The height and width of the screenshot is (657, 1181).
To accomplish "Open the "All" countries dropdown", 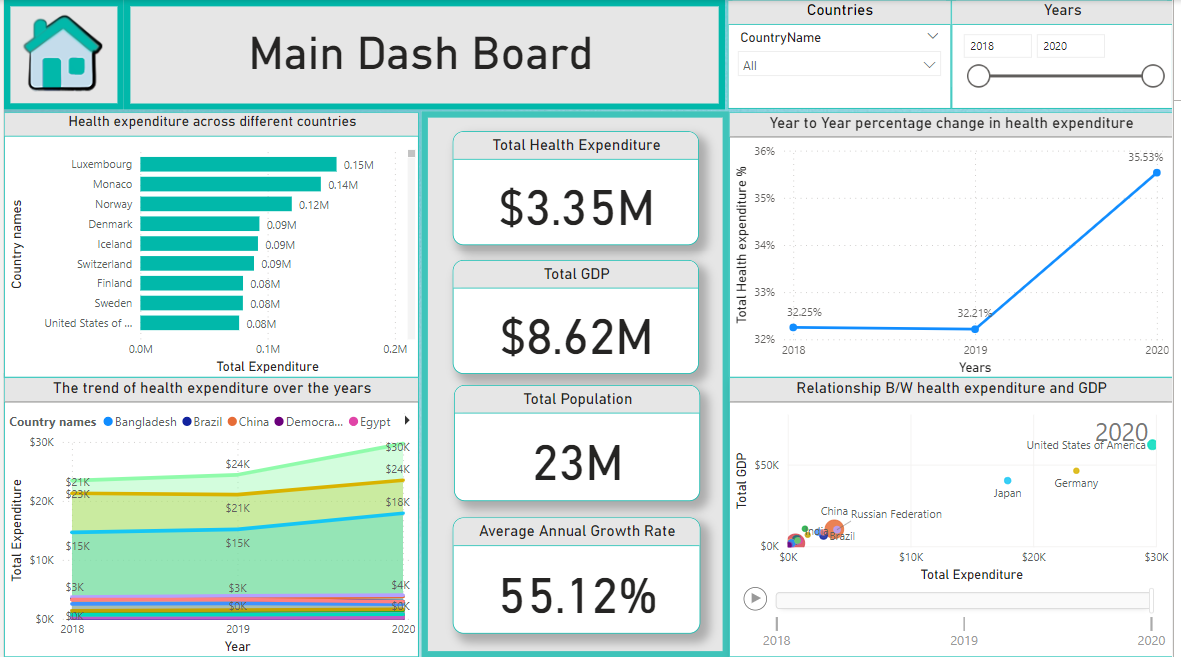I will pos(838,65).
